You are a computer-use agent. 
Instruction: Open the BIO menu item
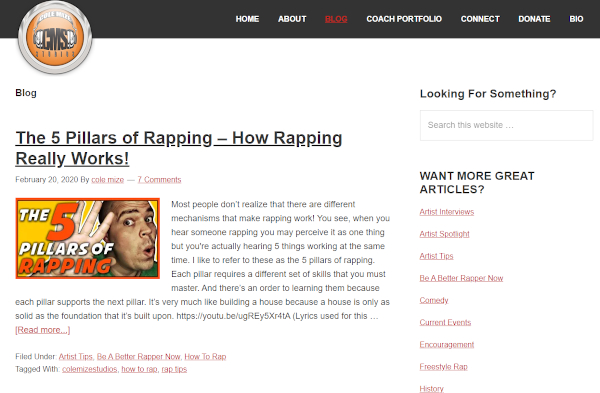[576, 19]
